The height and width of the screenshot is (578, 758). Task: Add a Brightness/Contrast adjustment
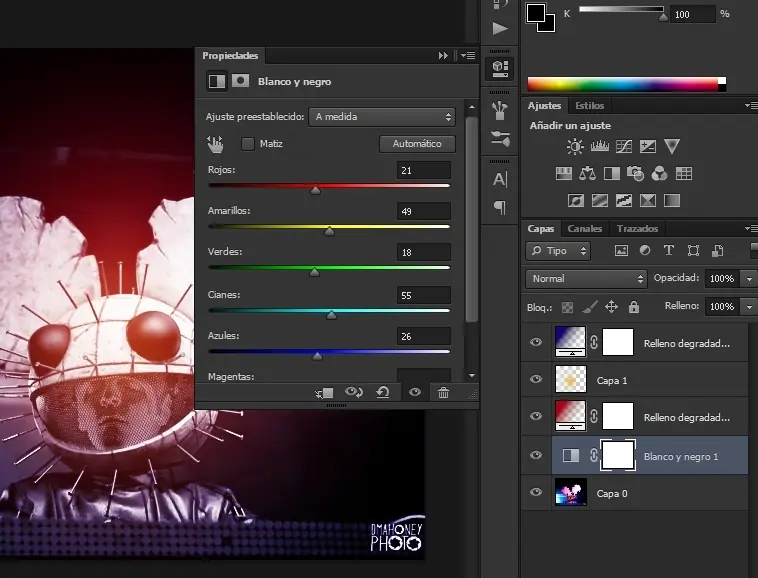[x=575, y=146]
